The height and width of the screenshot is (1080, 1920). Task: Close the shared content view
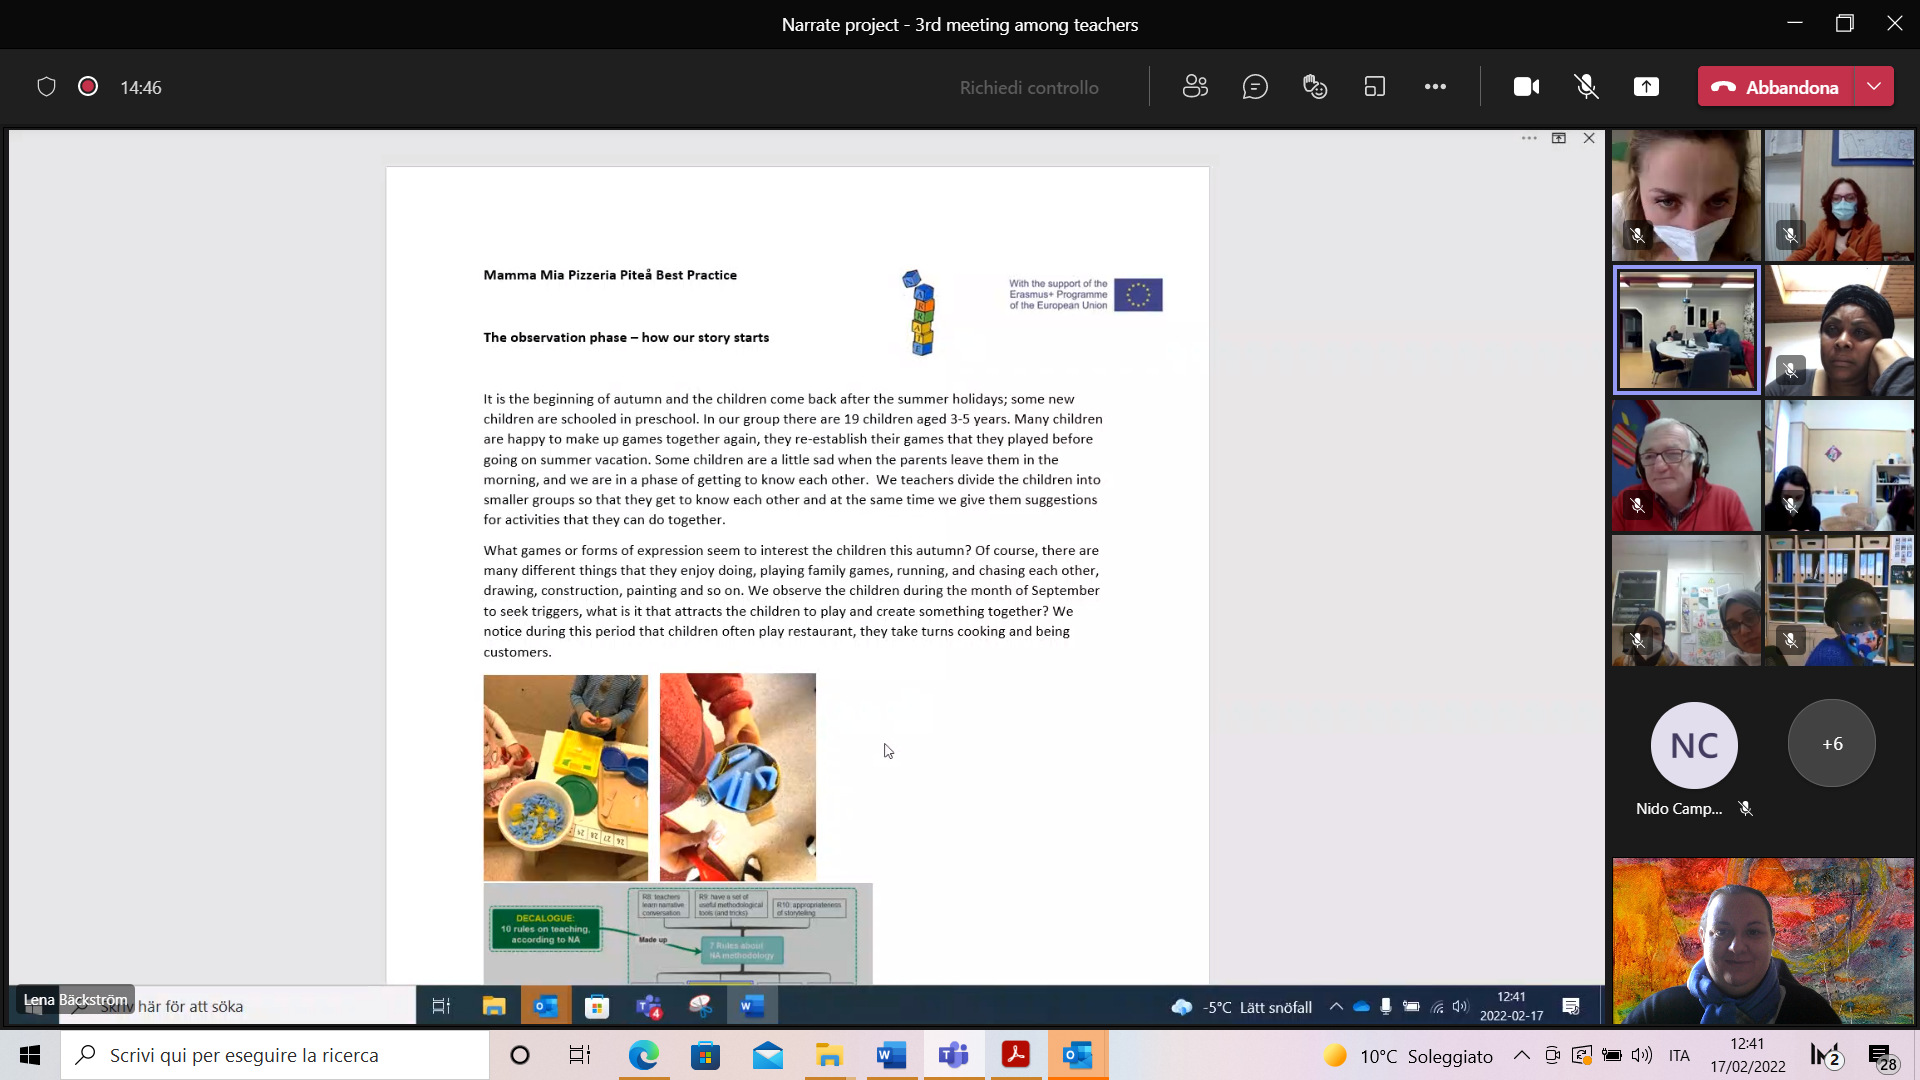(x=1589, y=138)
